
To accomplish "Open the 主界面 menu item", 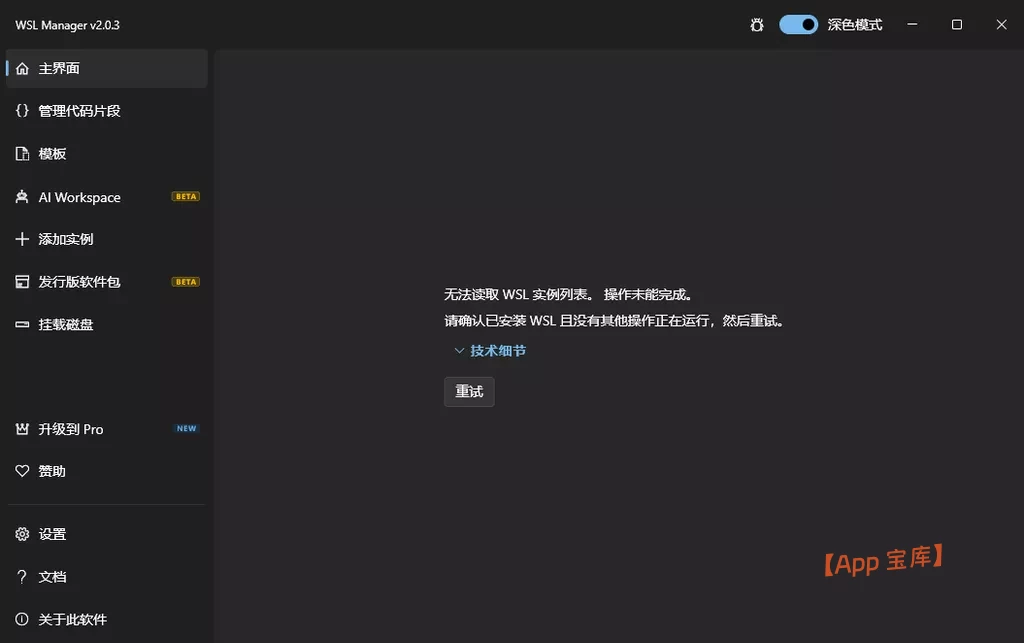I will pyautogui.click(x=106, y=69).
